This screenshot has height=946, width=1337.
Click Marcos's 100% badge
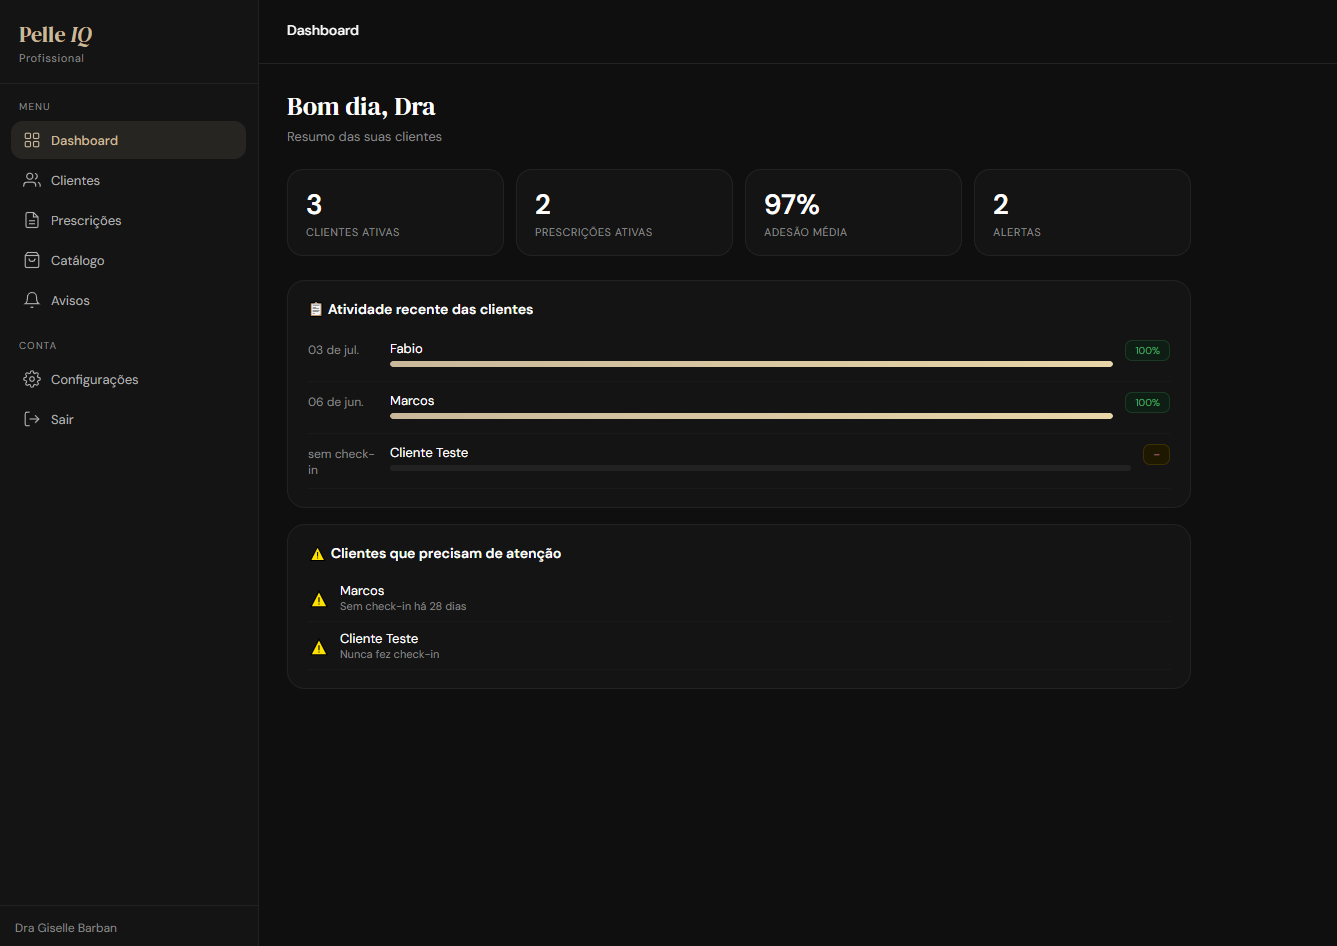(1147, 403)
